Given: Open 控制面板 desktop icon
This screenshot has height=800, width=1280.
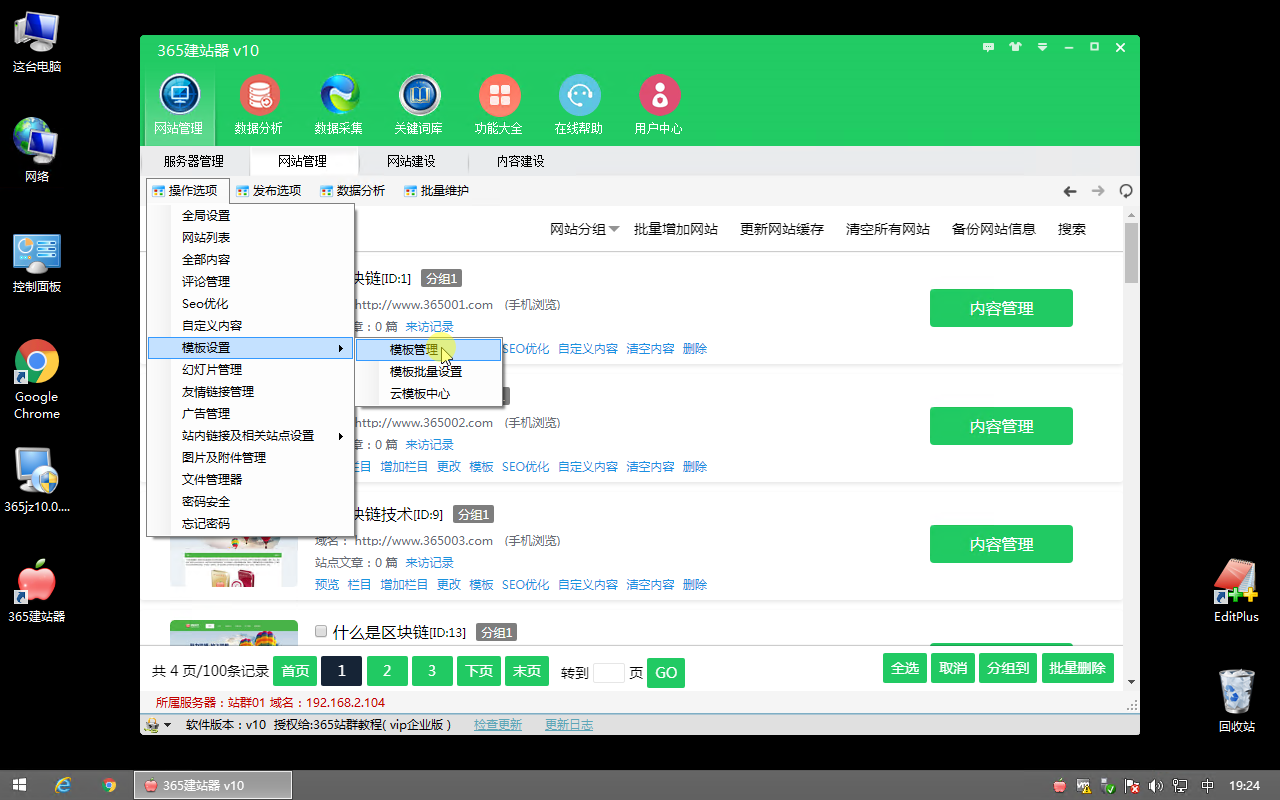Looking at the screenshot, I should pos(37,262).
